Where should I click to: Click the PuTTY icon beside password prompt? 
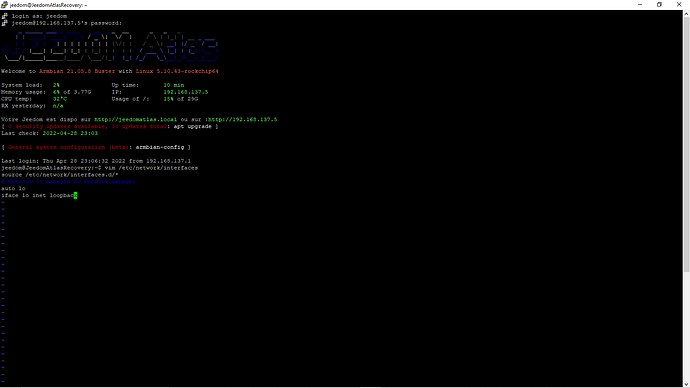coord(4,23)
